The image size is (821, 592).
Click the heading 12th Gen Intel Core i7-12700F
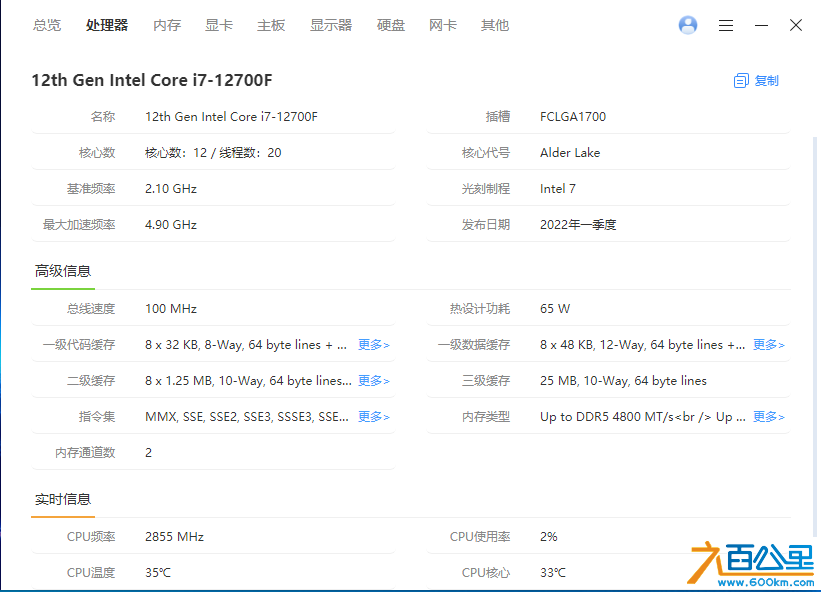click(x=152, y=80)
